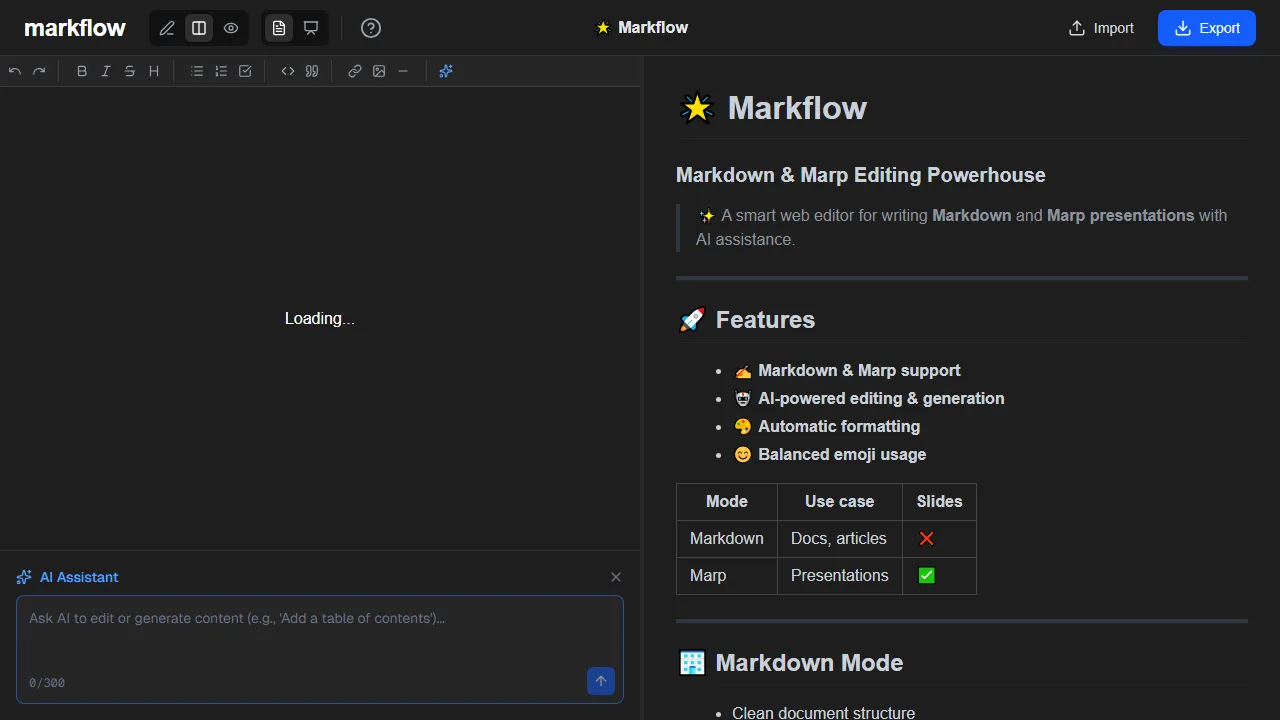Close the AI Assistant panel
Image resolution: width=1280 pixels, height=720 pixels.
[616, 577]
